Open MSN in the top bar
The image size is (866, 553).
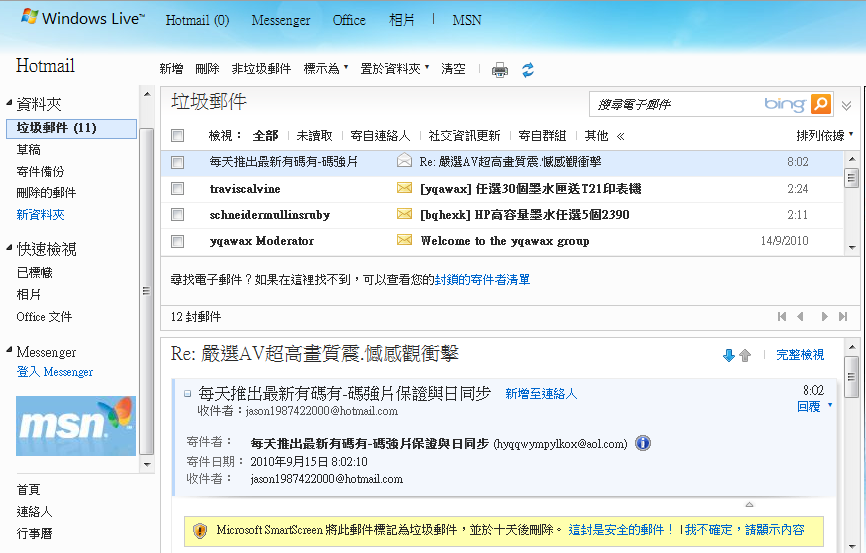[467, 20]
